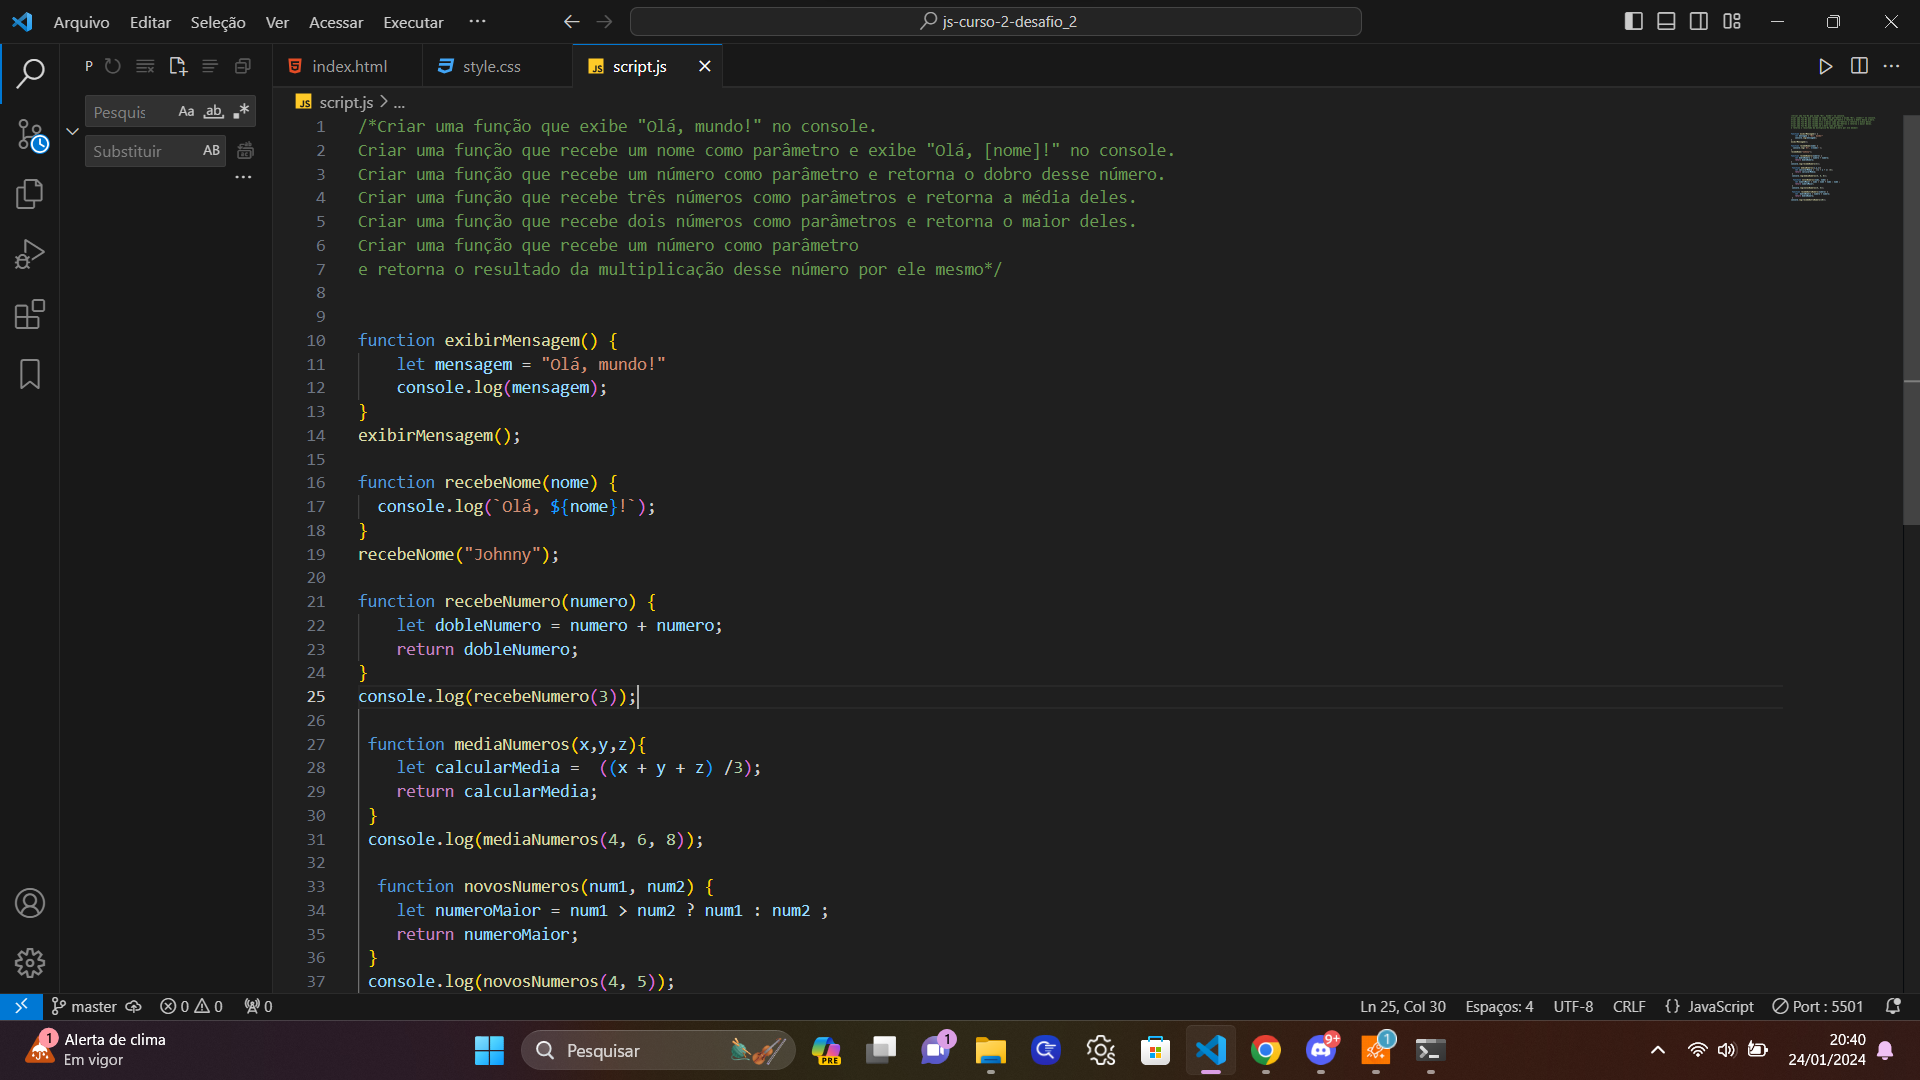Collapse all search results
Screen dimensions: 1920x1080
pyautogui.click(x=242, y=66)
